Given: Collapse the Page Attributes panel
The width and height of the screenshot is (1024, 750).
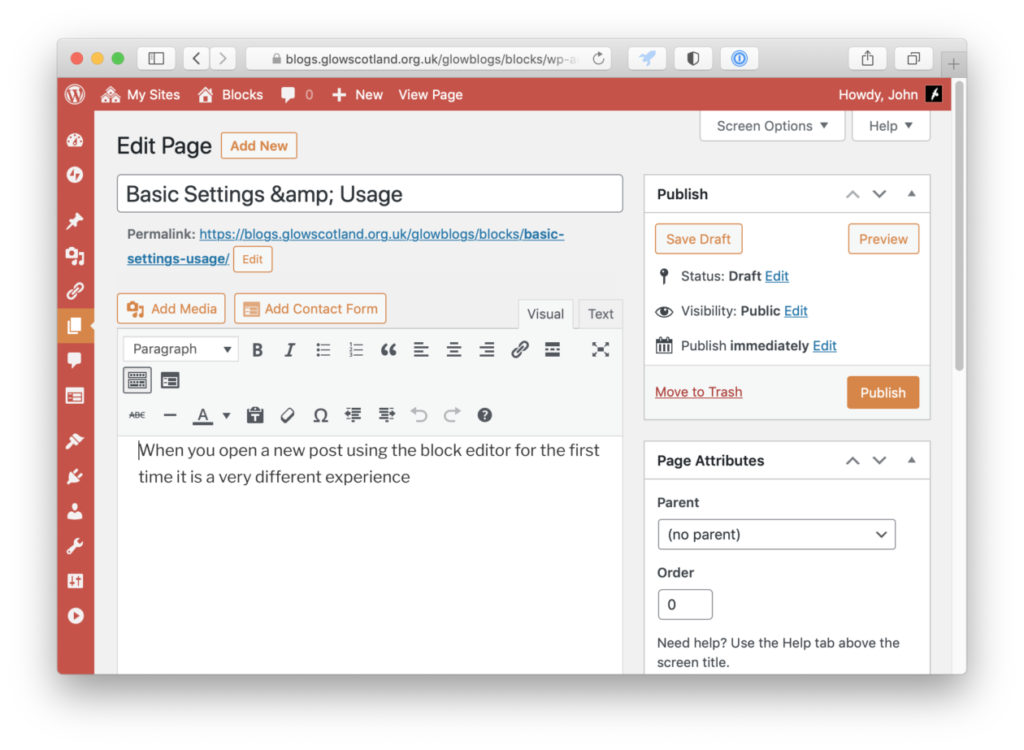Looking at the screenshot, I should click(x=912, y=461).
